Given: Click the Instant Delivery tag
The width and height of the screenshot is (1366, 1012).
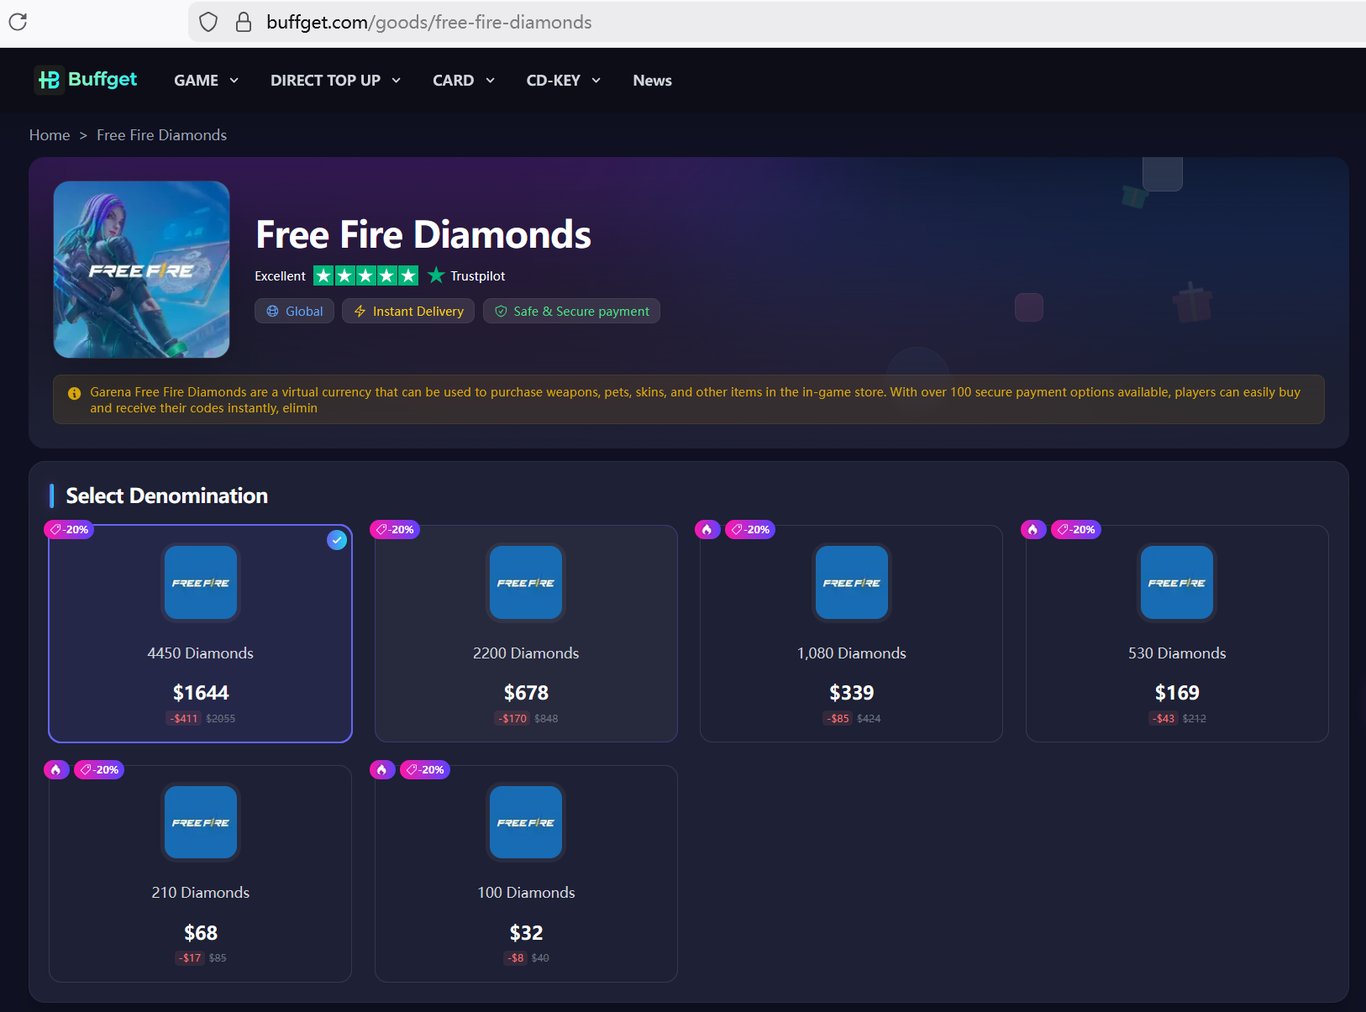Looking at the screenshot, I should tap(408, 311).
